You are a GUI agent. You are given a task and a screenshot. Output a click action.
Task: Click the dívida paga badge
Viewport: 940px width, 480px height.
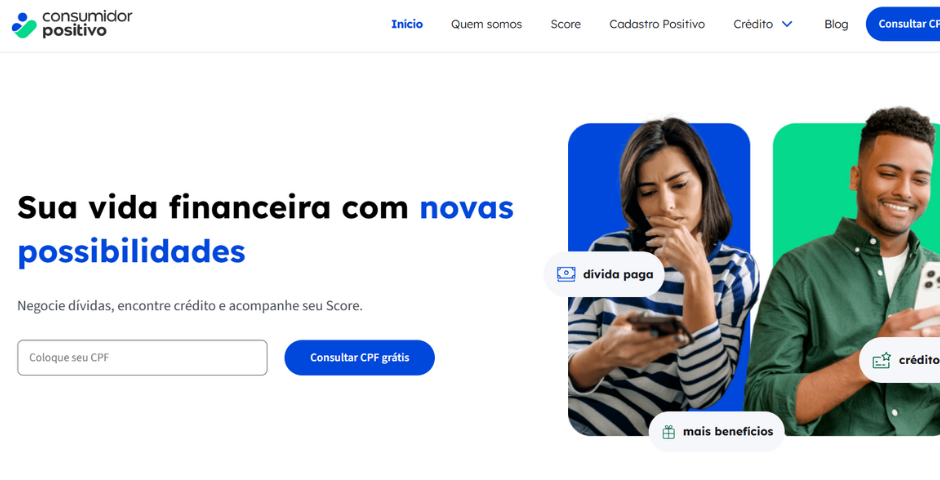click(x=604, y=274)
